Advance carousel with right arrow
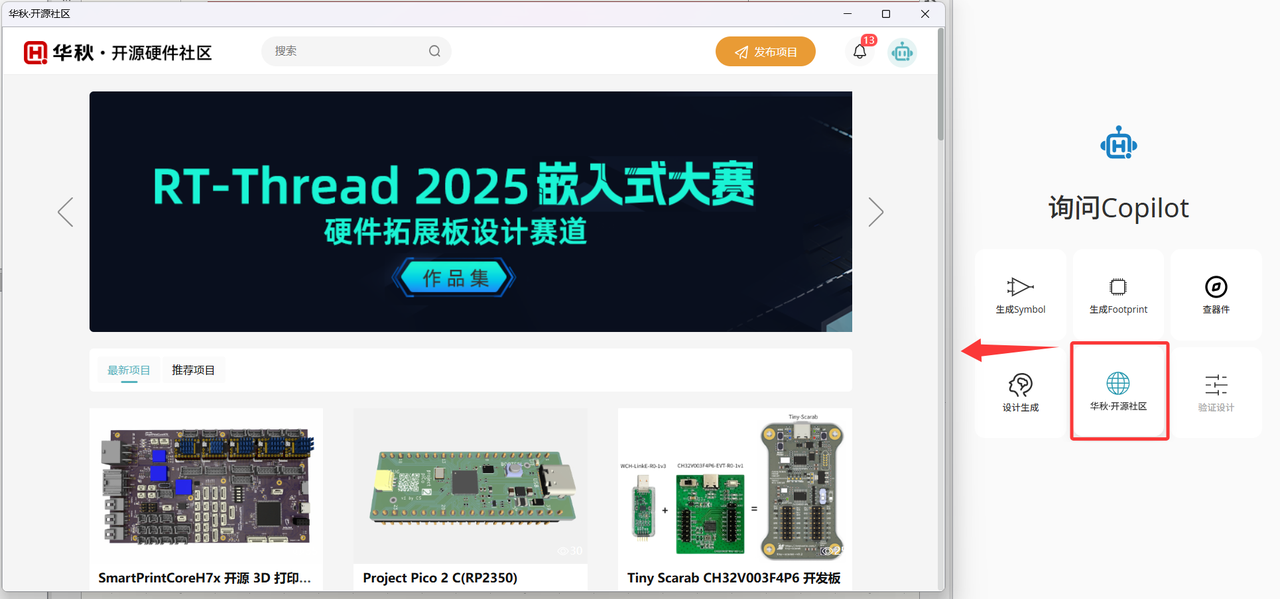This screenshot has height=599, width=1280. point(876,212)
